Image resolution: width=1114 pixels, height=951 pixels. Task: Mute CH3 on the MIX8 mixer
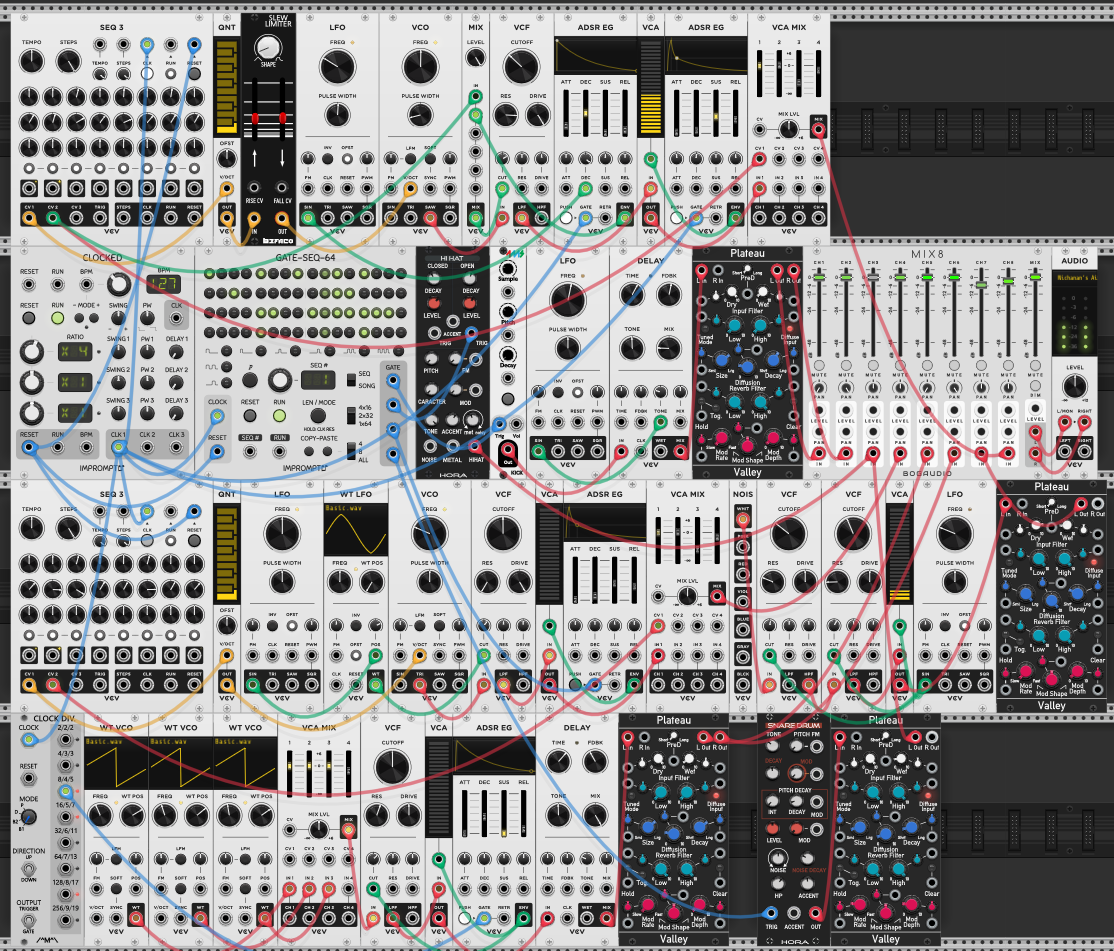pyautogui.click(x=873, y=365)
